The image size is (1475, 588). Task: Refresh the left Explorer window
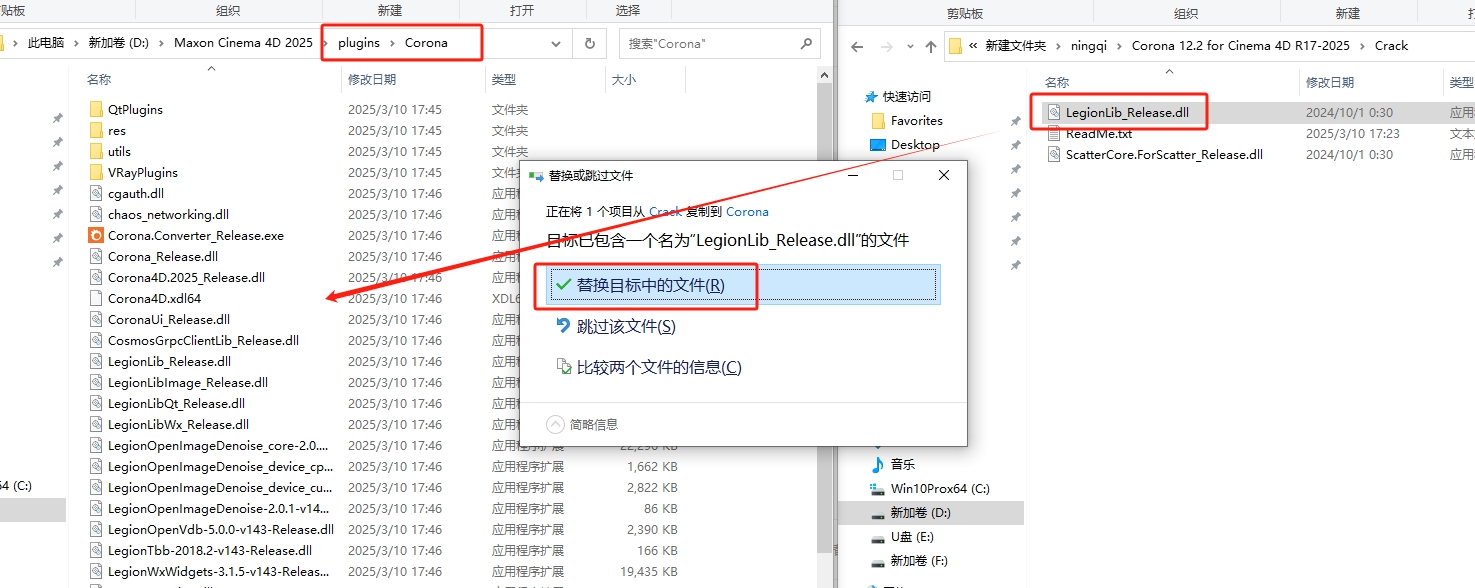[x=590, y=44]
